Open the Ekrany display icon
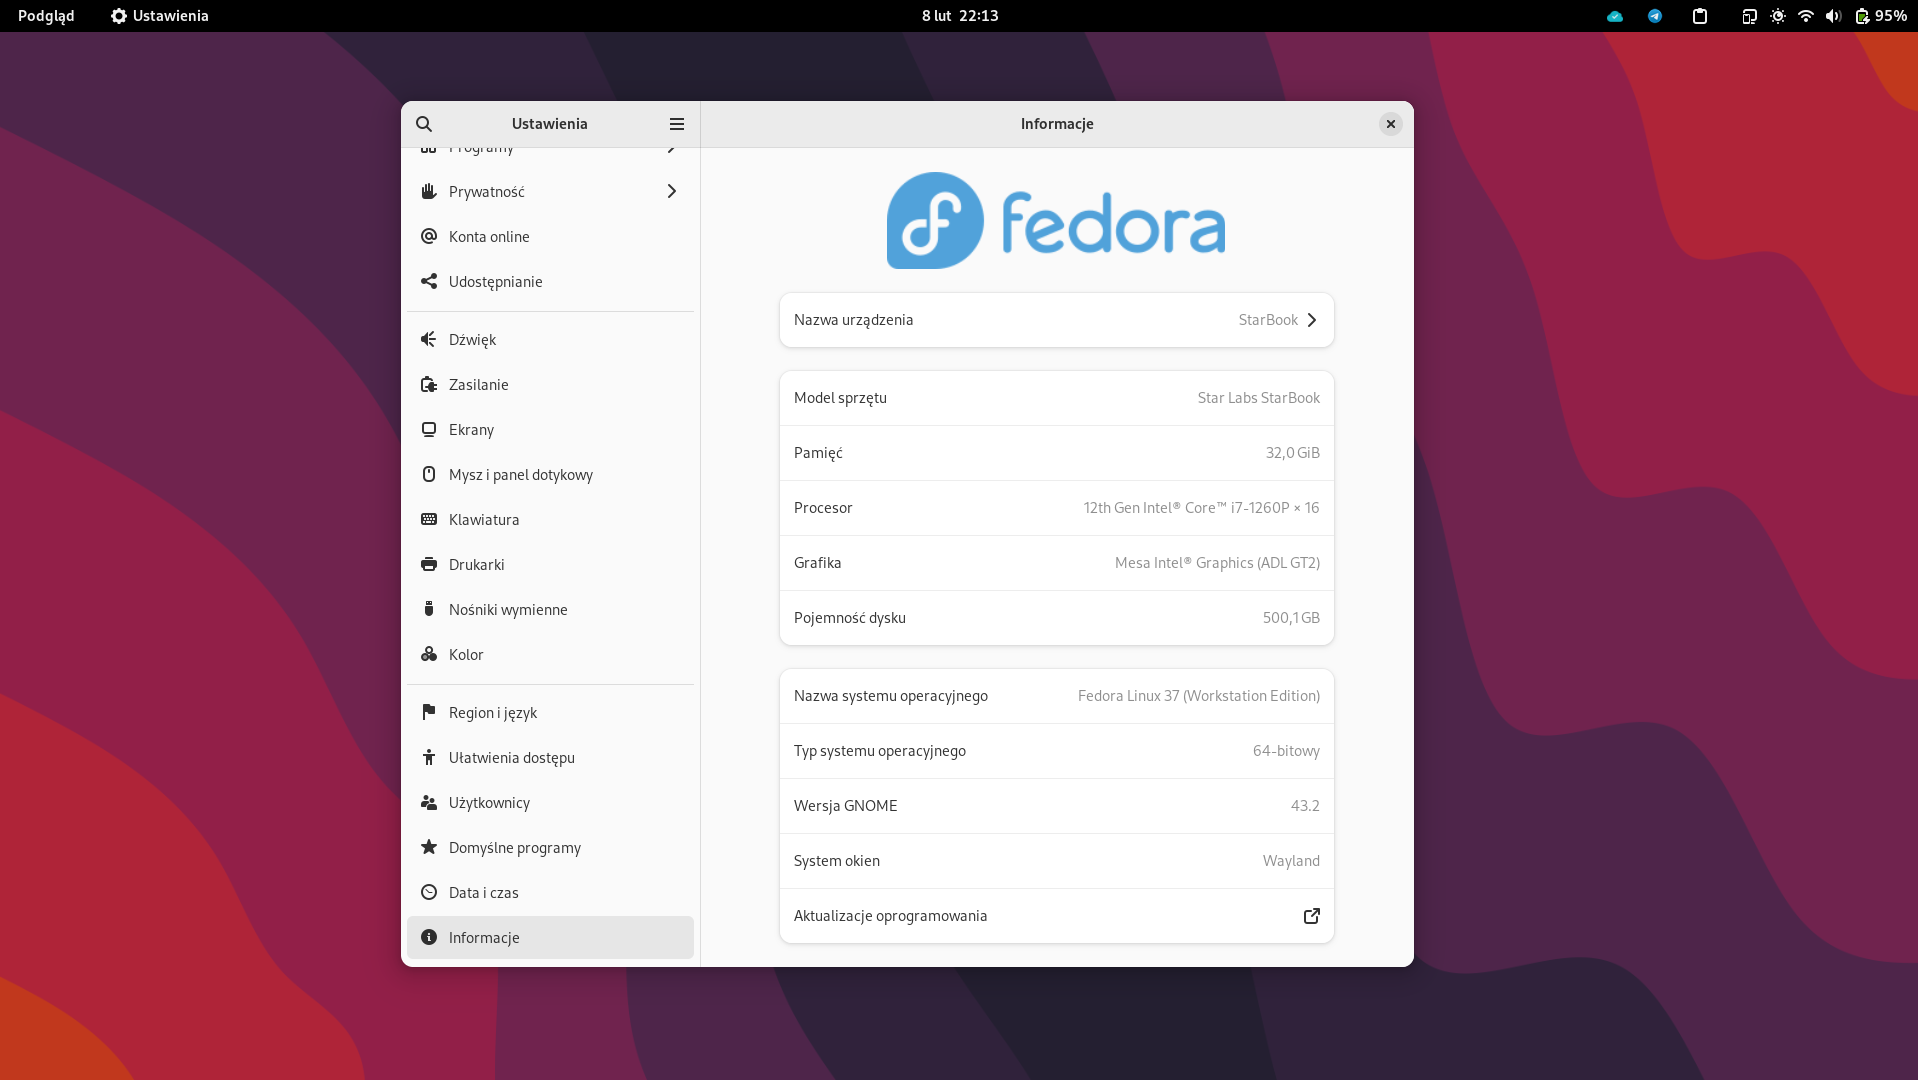The image size is (1918, 1080). [429, 429]
